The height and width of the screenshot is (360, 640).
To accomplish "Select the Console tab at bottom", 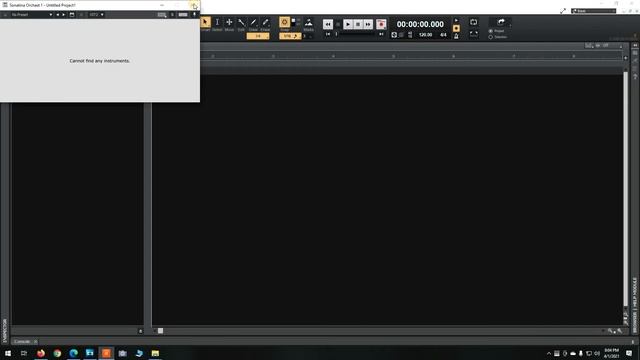I will [22, 341].
